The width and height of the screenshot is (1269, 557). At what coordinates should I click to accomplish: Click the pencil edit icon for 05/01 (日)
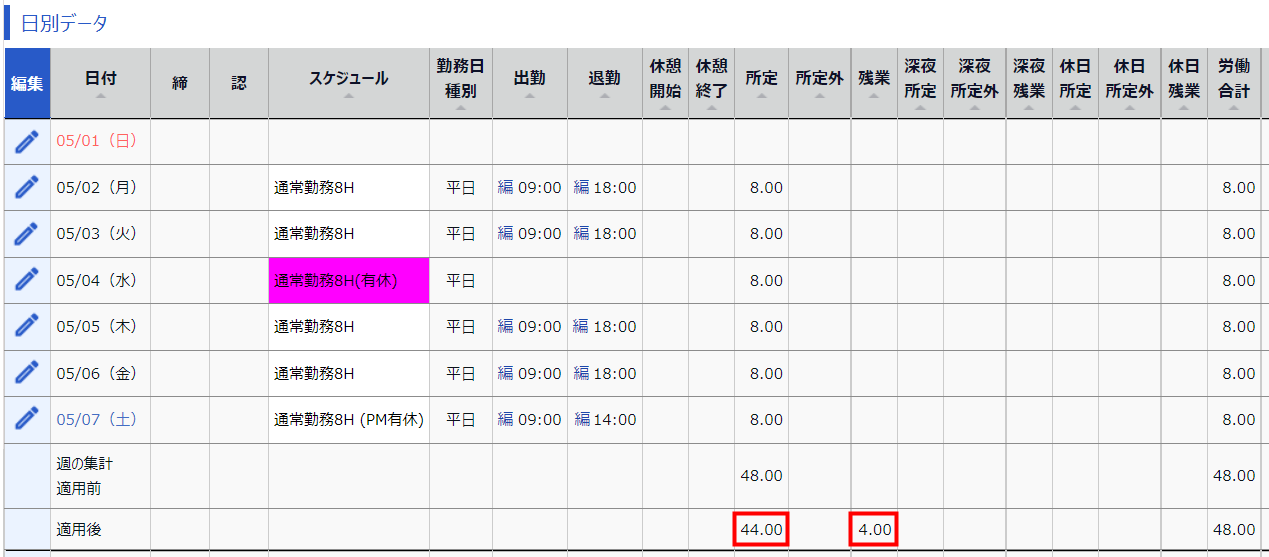click(26, 142)
